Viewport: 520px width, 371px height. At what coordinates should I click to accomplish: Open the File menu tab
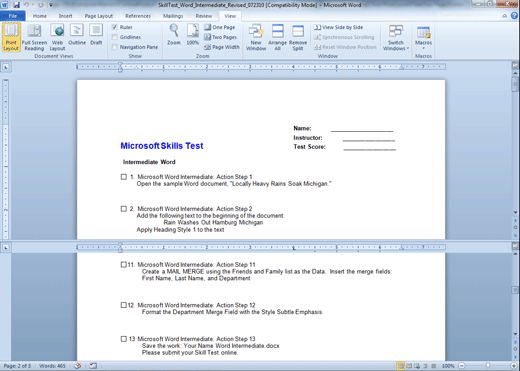[13, 16]
